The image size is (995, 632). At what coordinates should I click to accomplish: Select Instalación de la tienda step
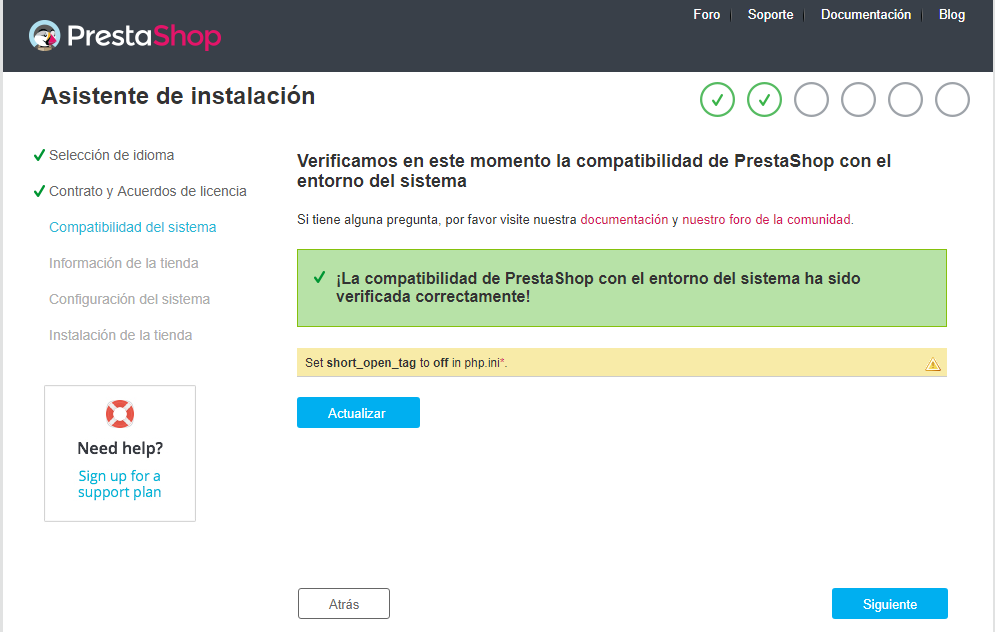coord(121,335)
